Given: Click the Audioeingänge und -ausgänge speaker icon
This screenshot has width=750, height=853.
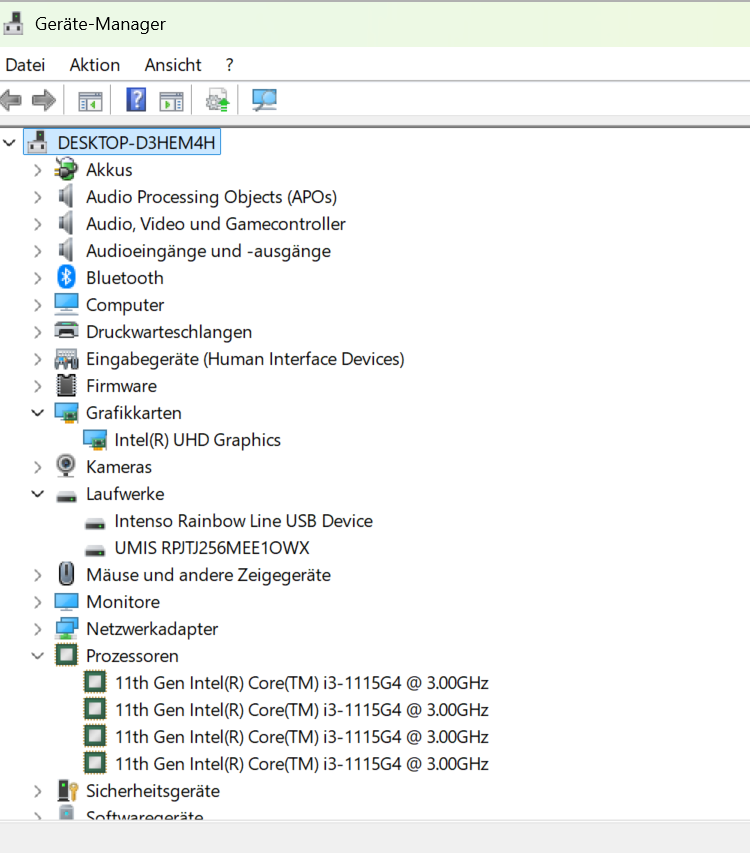Looking at the screenshot, I should click(x=66, y=250).
